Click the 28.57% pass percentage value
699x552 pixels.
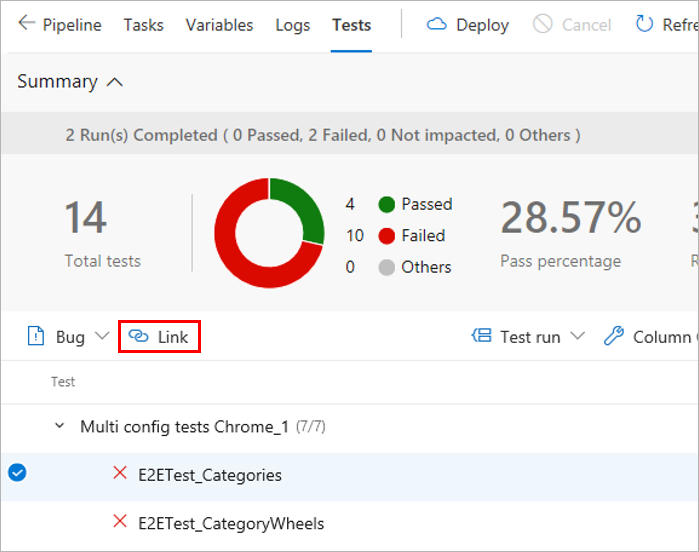[x=571, y=218]
